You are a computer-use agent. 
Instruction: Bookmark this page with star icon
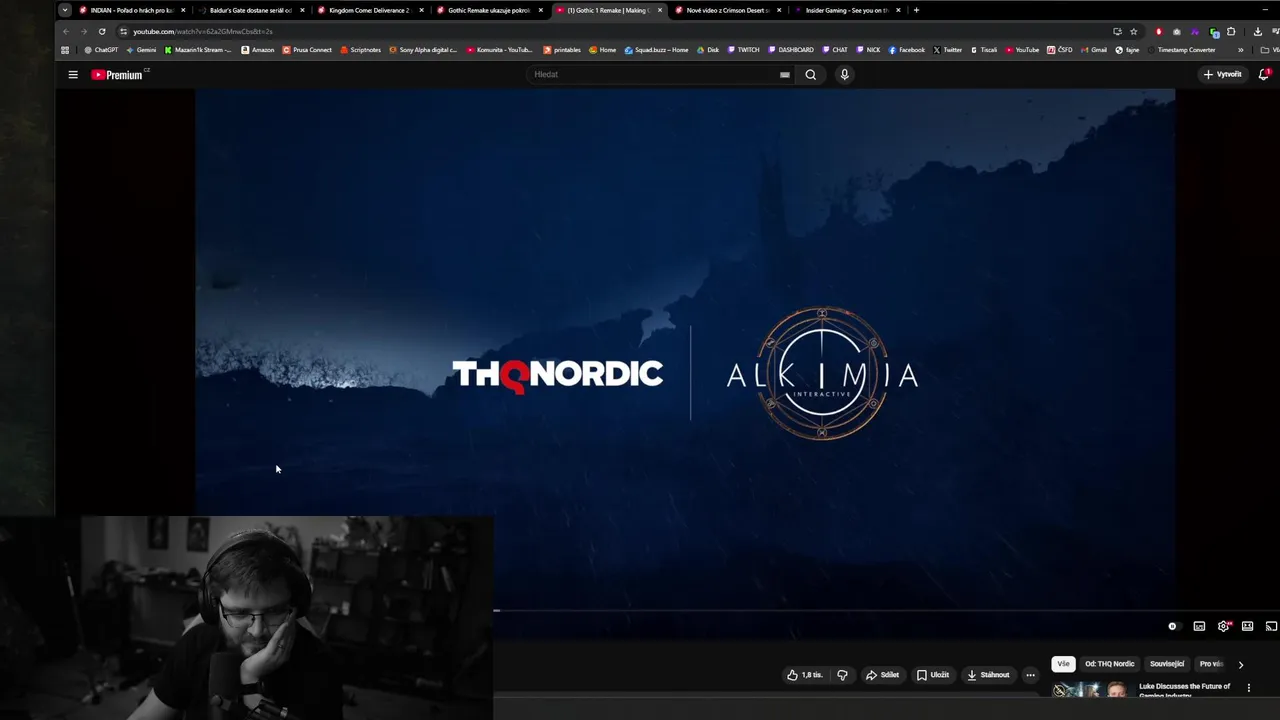click(1133, 31)
